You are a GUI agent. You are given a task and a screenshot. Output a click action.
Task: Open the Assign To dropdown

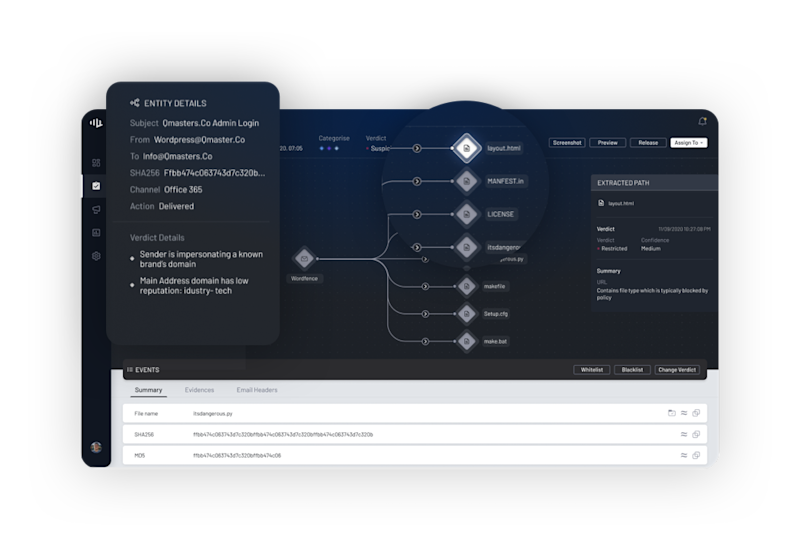(x=688, y=143)
